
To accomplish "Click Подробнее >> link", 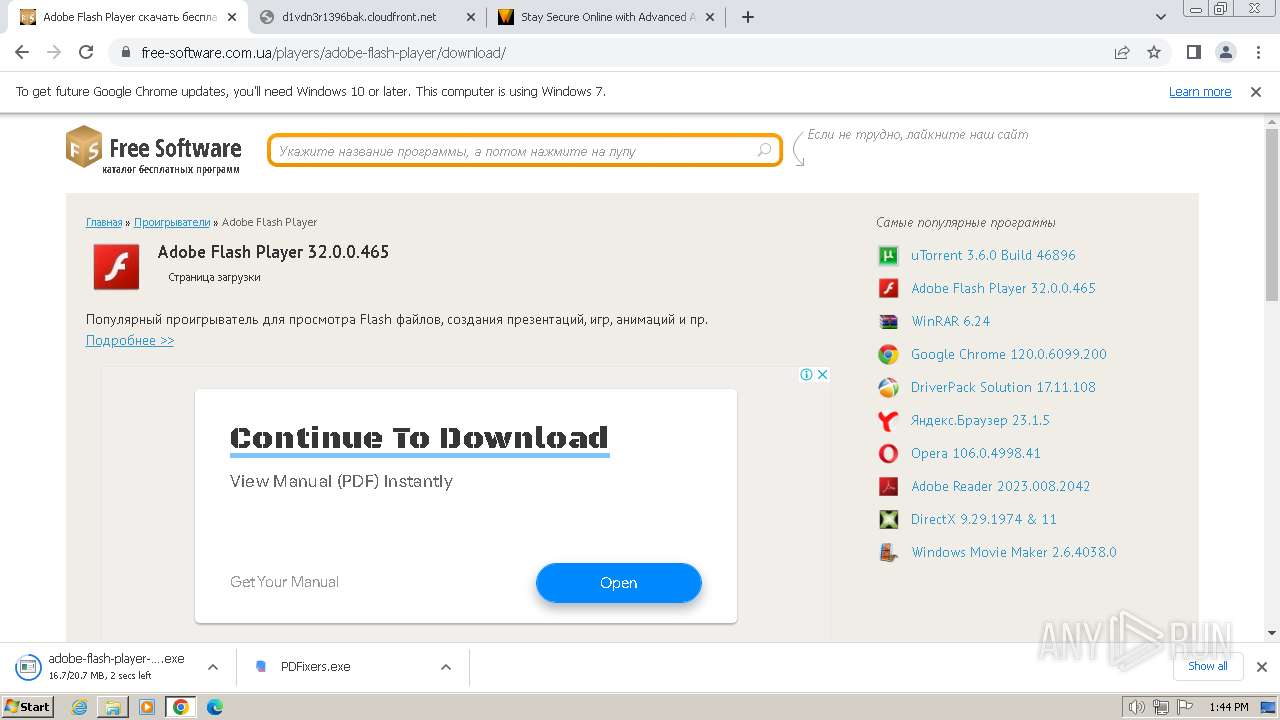I will tap(130, 341).
